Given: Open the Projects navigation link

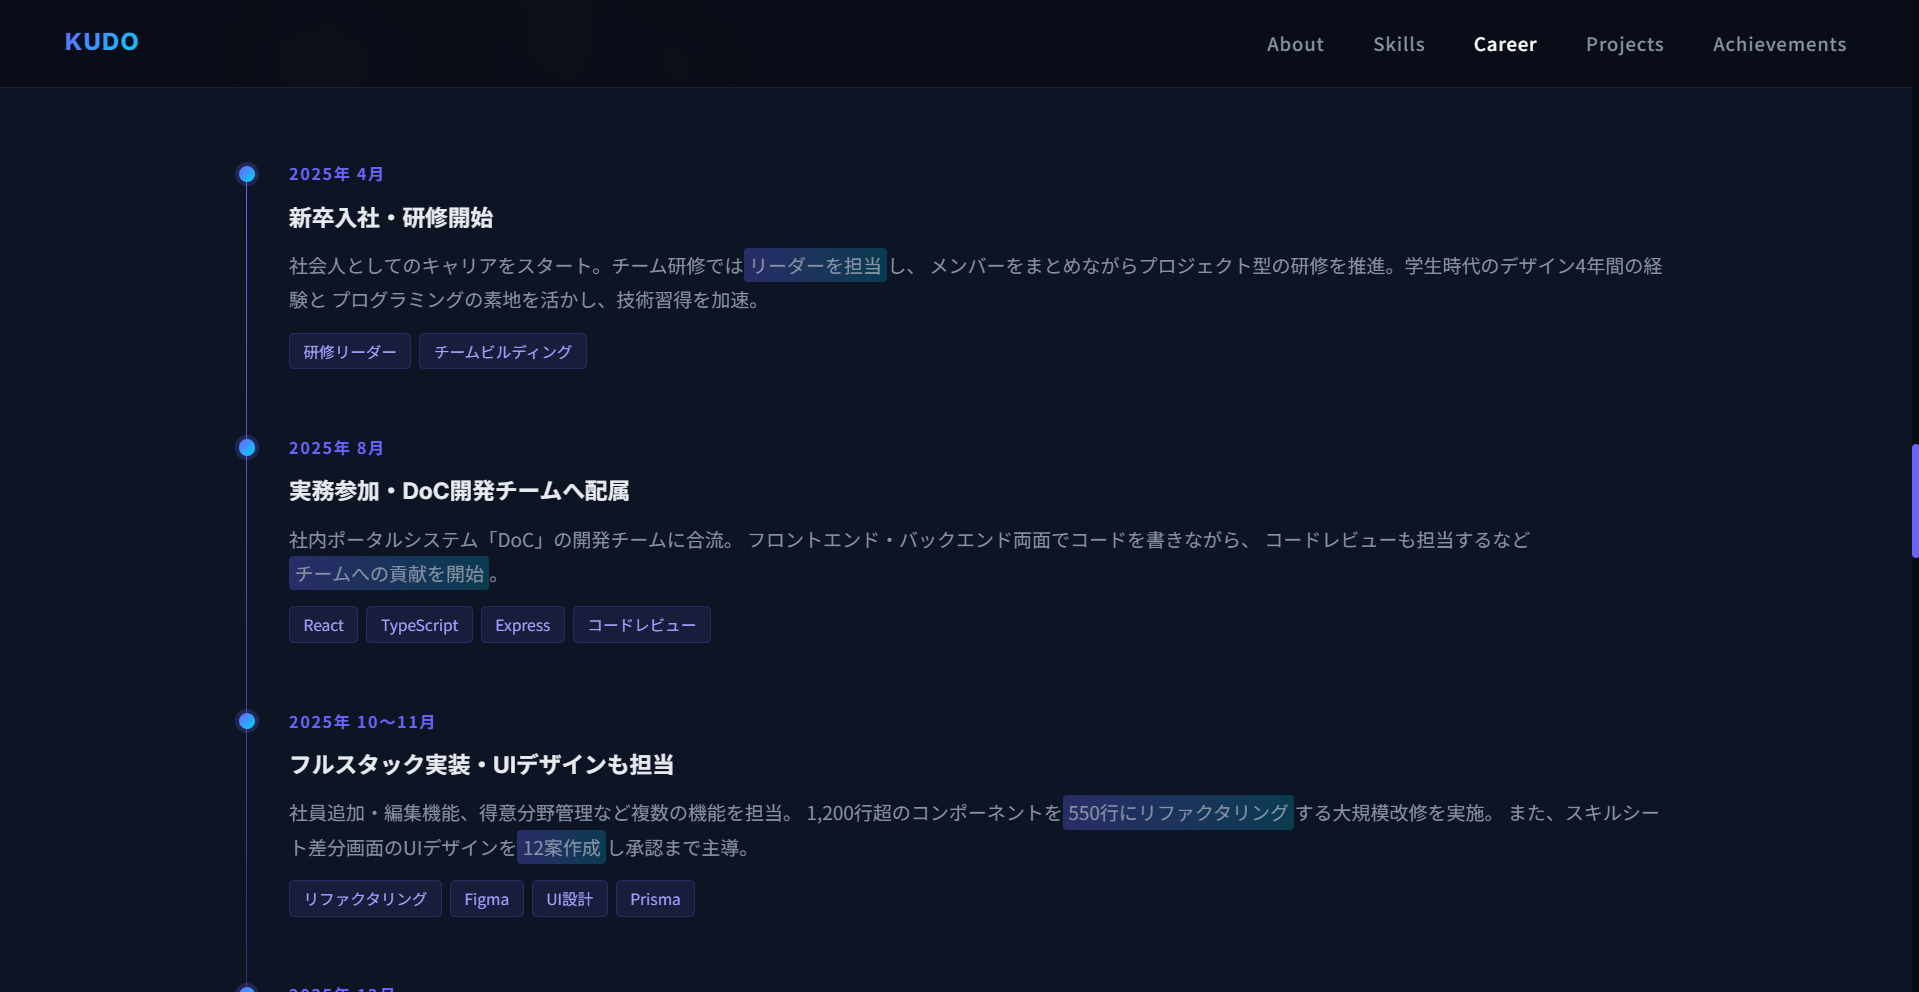Looking at the screenshot, I should click(x=1625, y=44).
